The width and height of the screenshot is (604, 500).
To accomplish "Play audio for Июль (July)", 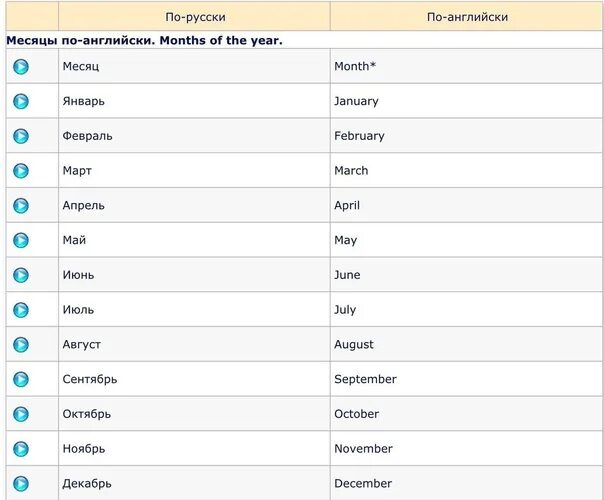I will [x=21, y=310].
